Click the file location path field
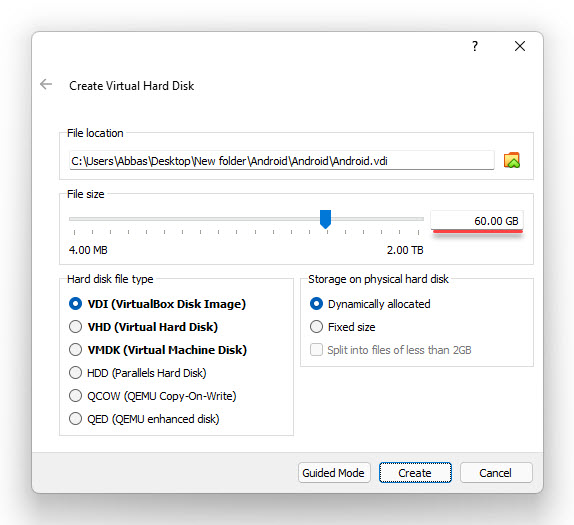 282,161
